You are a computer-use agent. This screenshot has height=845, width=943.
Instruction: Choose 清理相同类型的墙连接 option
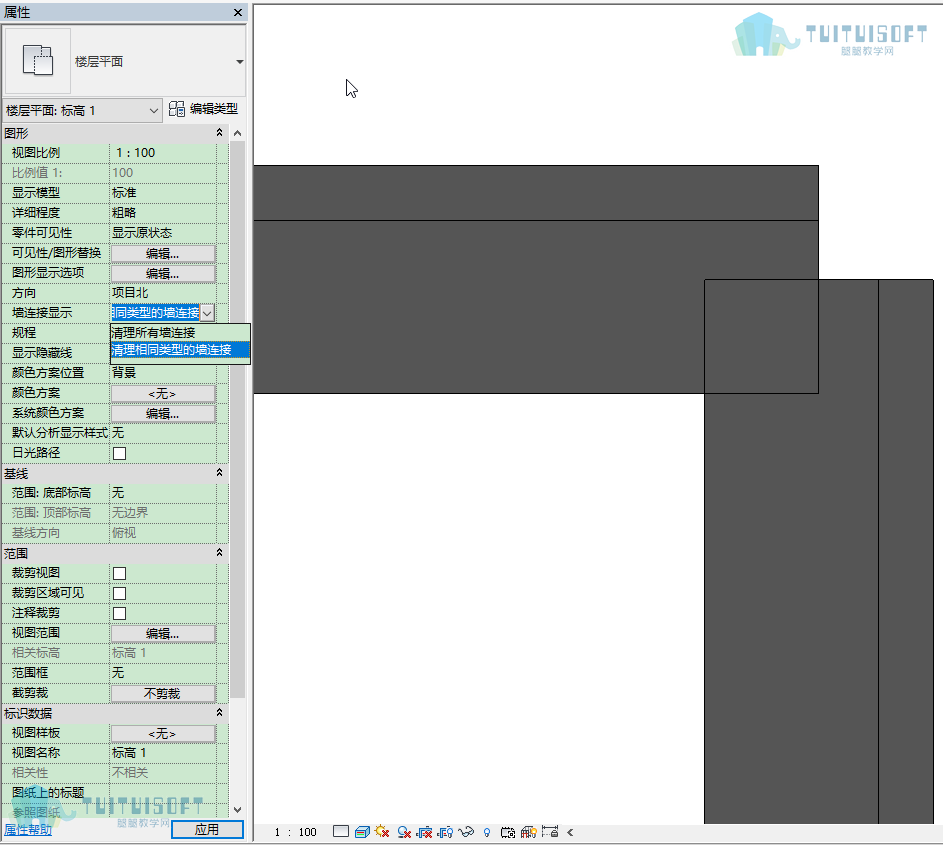[180, 349]
